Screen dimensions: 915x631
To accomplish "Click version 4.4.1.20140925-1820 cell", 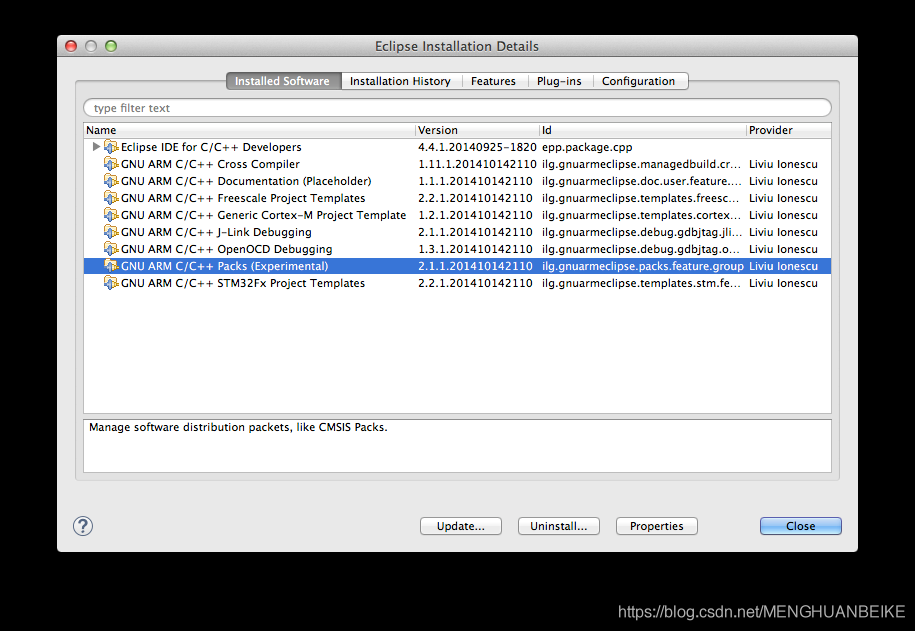I will (477, 147).
